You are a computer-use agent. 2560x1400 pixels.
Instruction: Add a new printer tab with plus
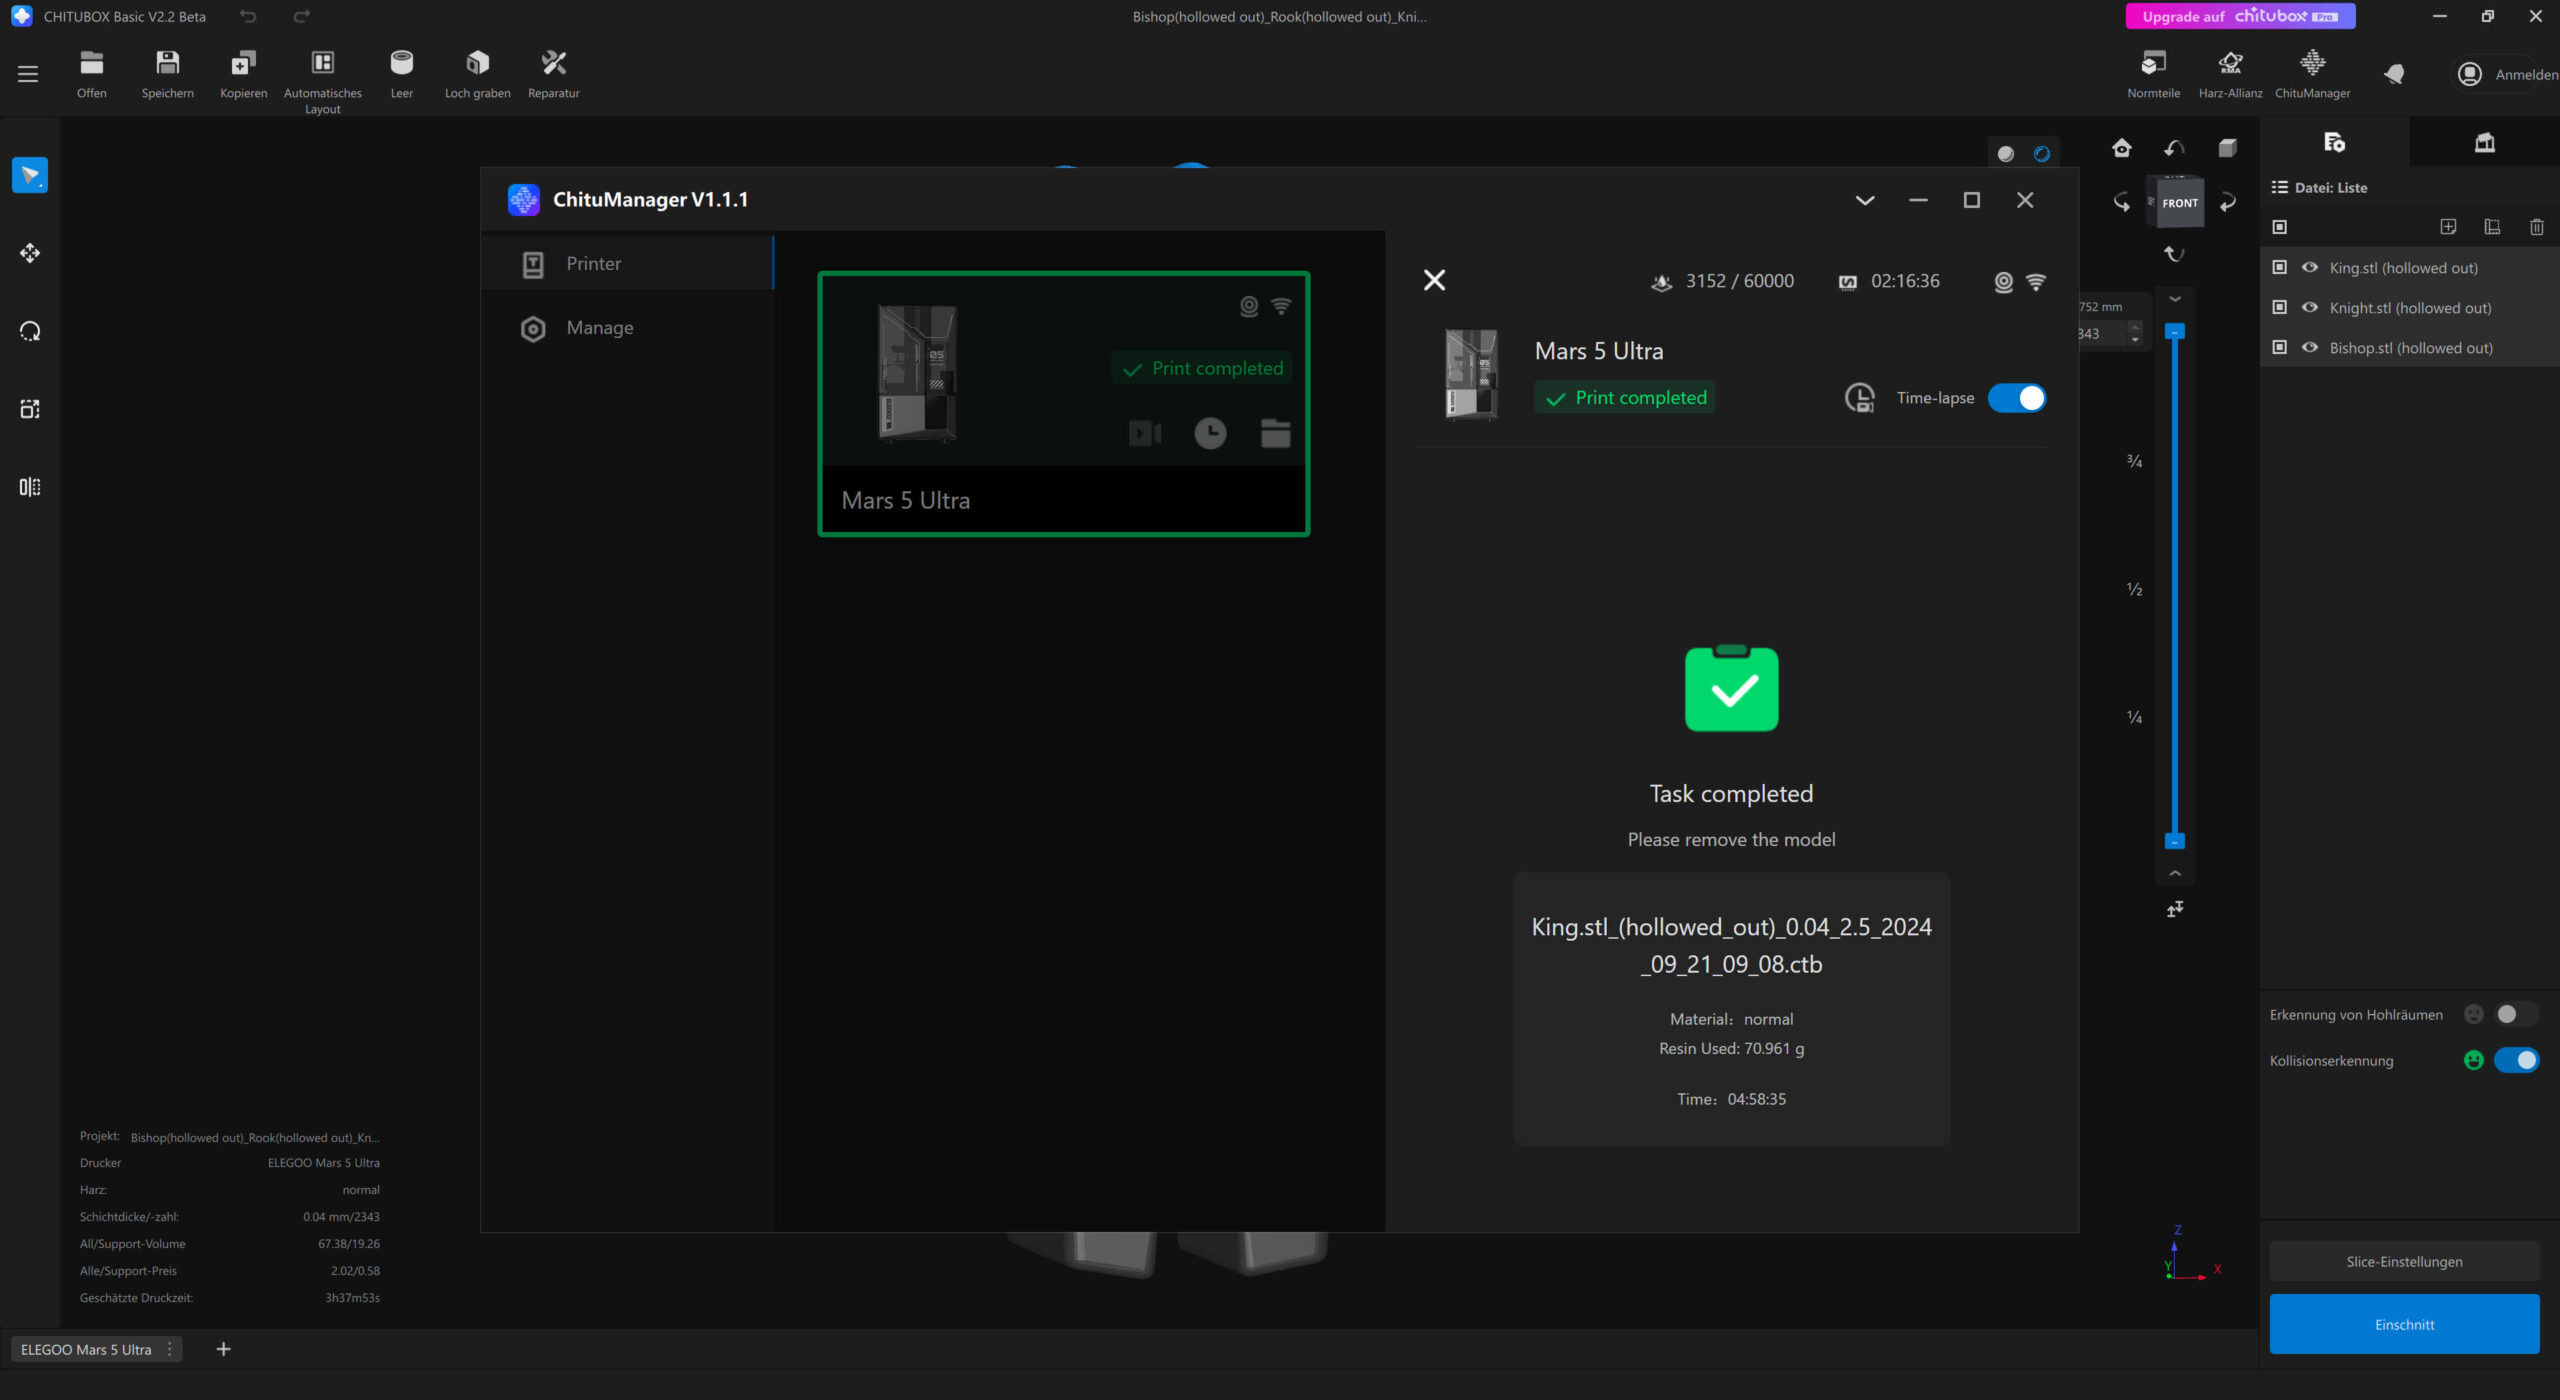point(223,1349)
